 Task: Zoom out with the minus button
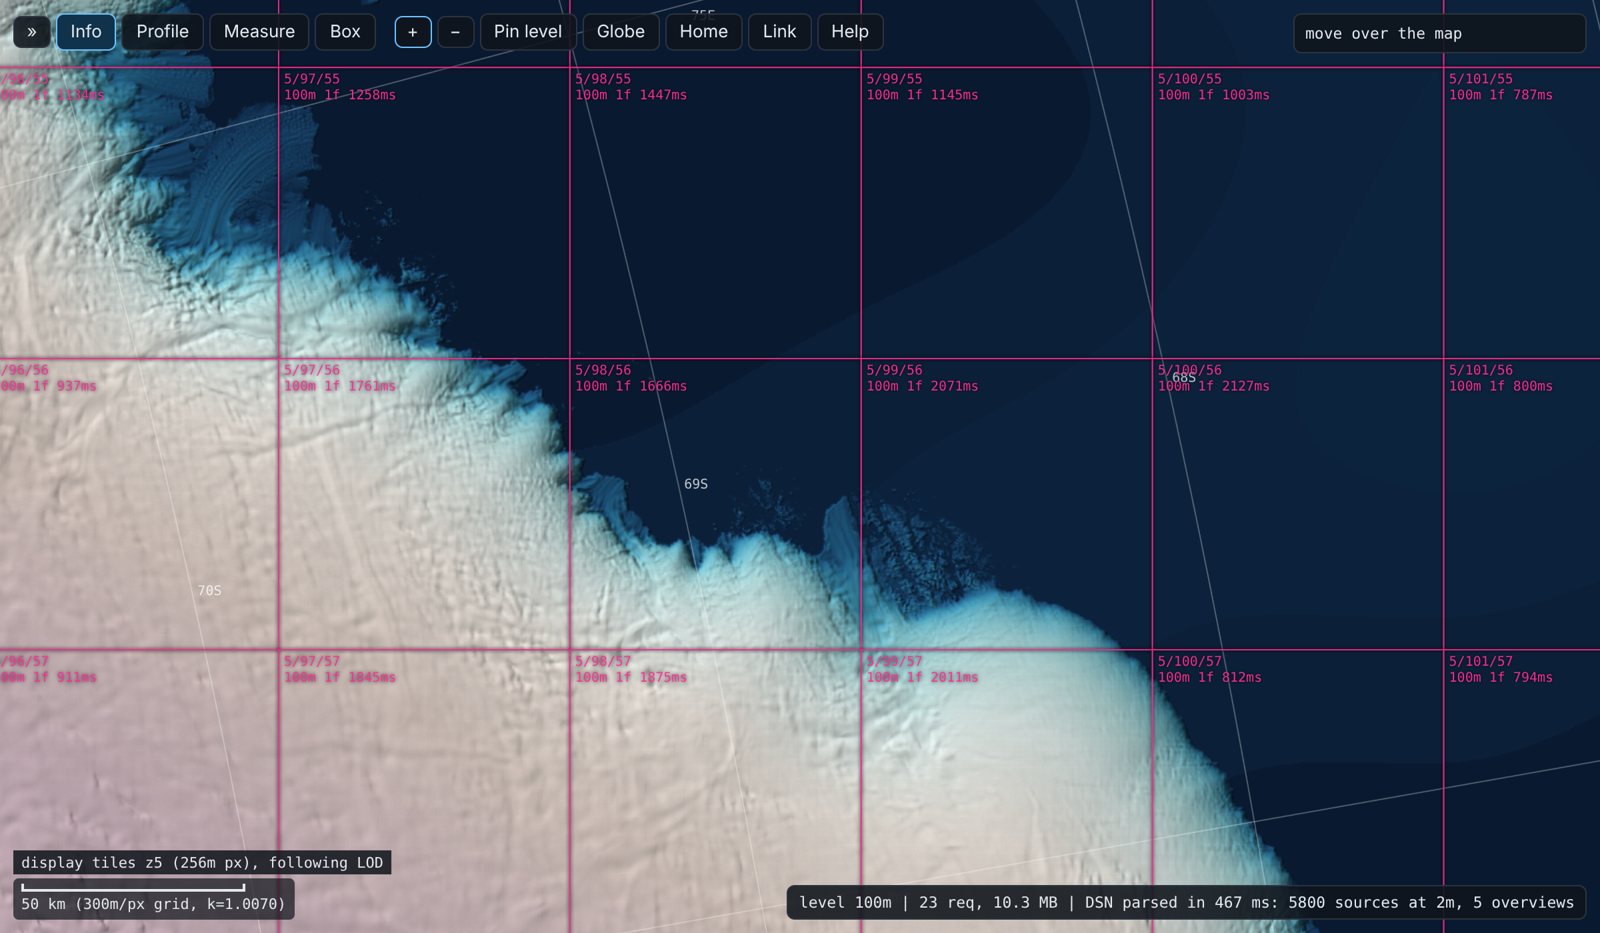(456, 32)
